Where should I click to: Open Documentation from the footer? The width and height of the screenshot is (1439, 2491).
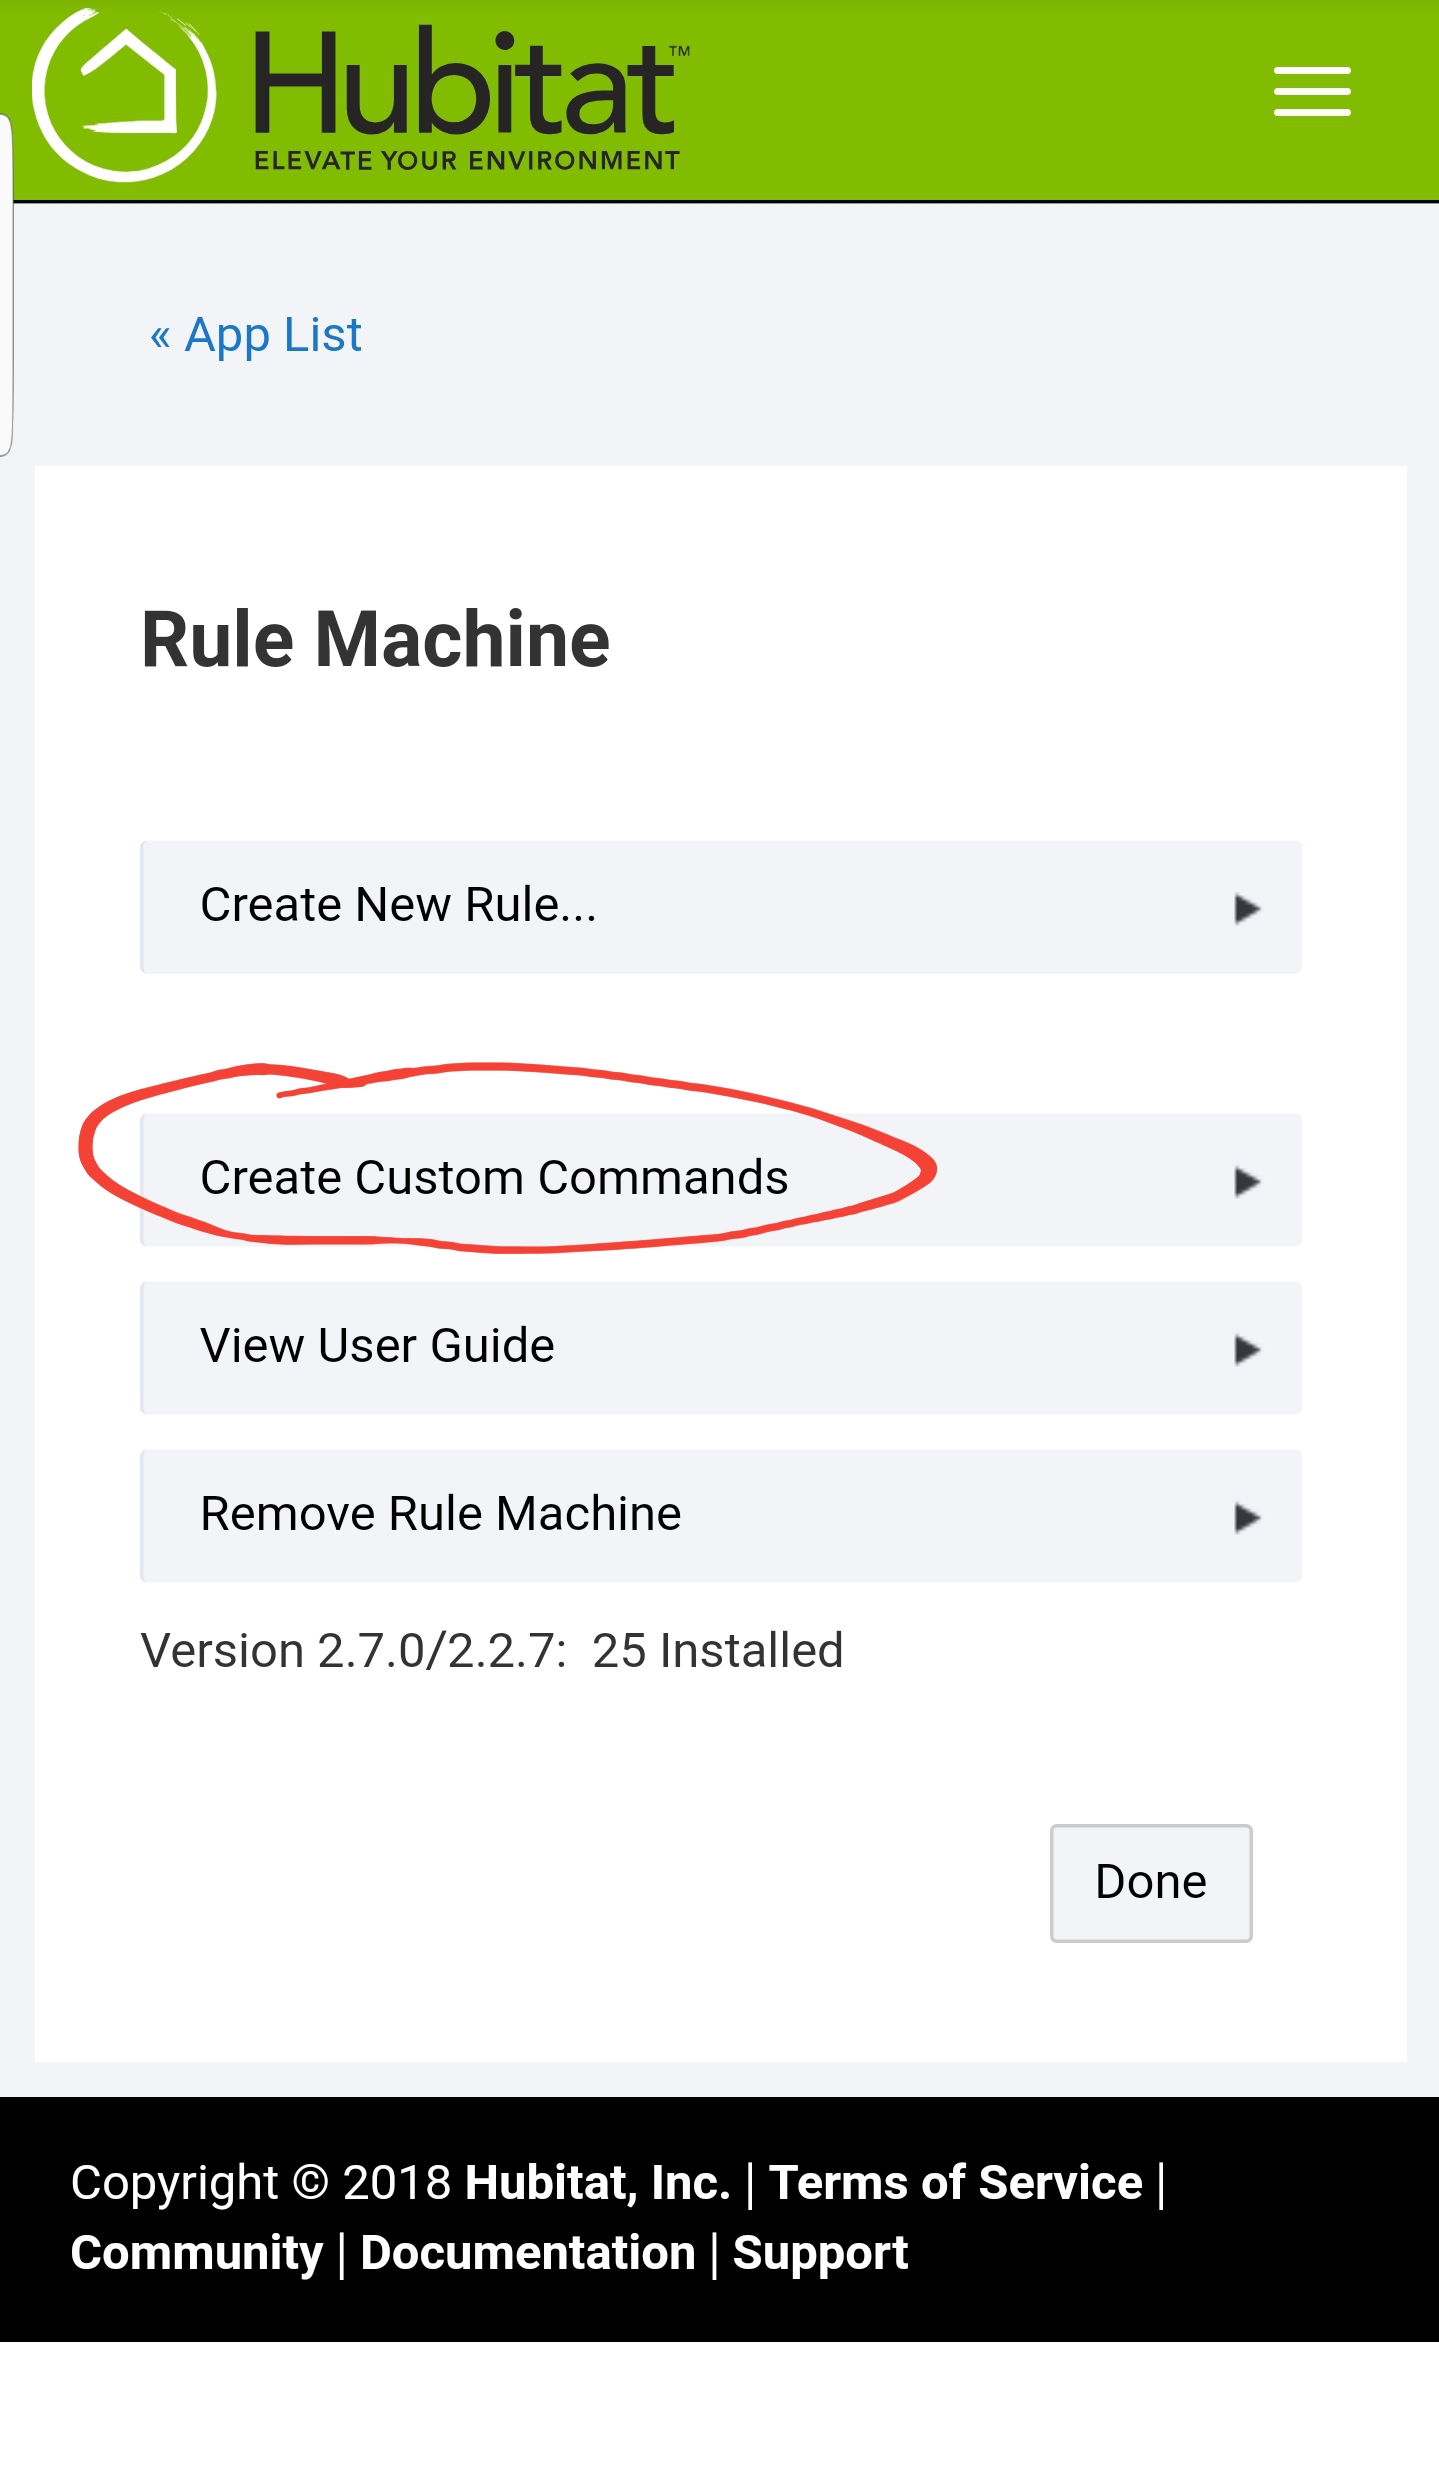click(x=527, y=2253)
